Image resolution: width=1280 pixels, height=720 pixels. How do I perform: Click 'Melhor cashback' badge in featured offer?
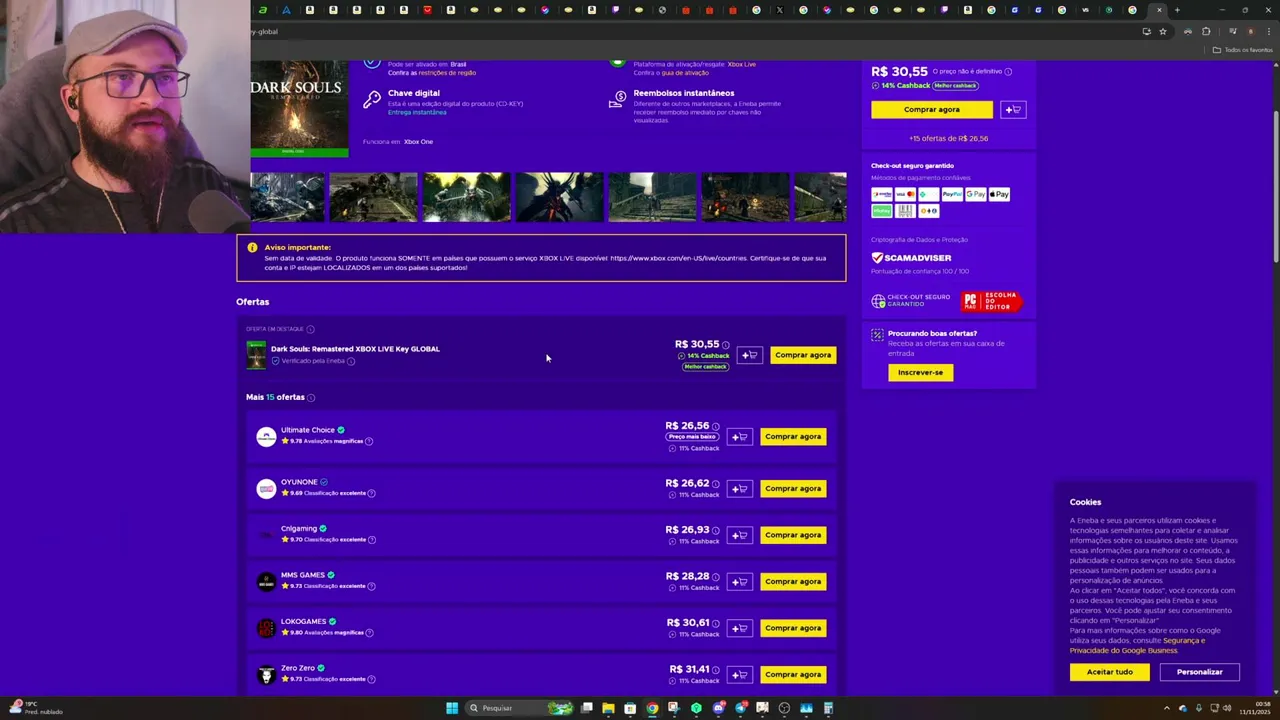(705, 367)
